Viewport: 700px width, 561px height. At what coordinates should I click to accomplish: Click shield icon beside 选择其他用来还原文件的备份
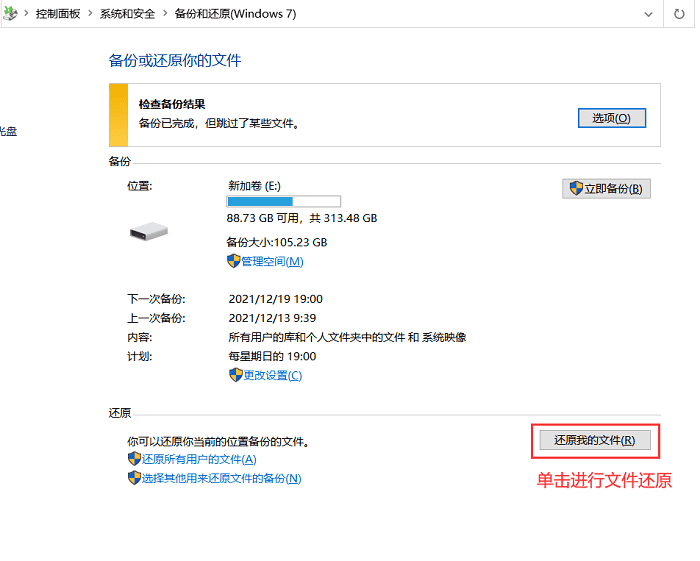click(134, 478)
